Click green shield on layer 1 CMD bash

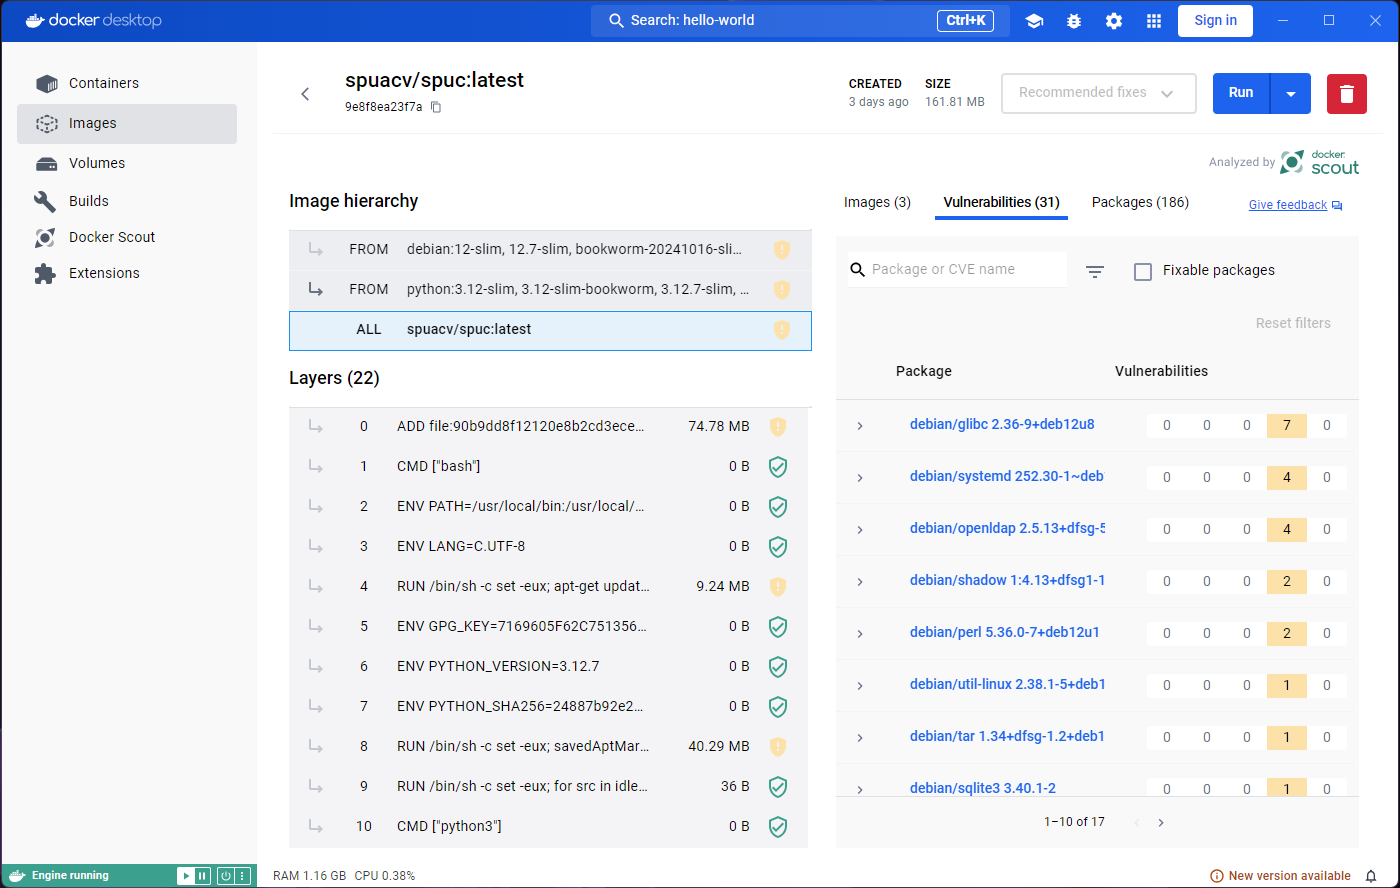pos(778,466)
